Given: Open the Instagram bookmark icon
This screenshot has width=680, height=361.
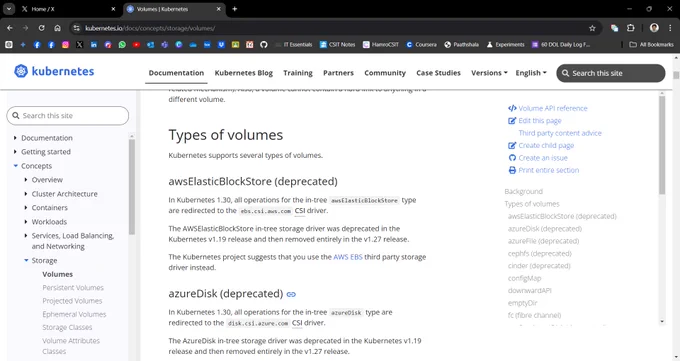Looking at the screenshot, I should point(65,45).
